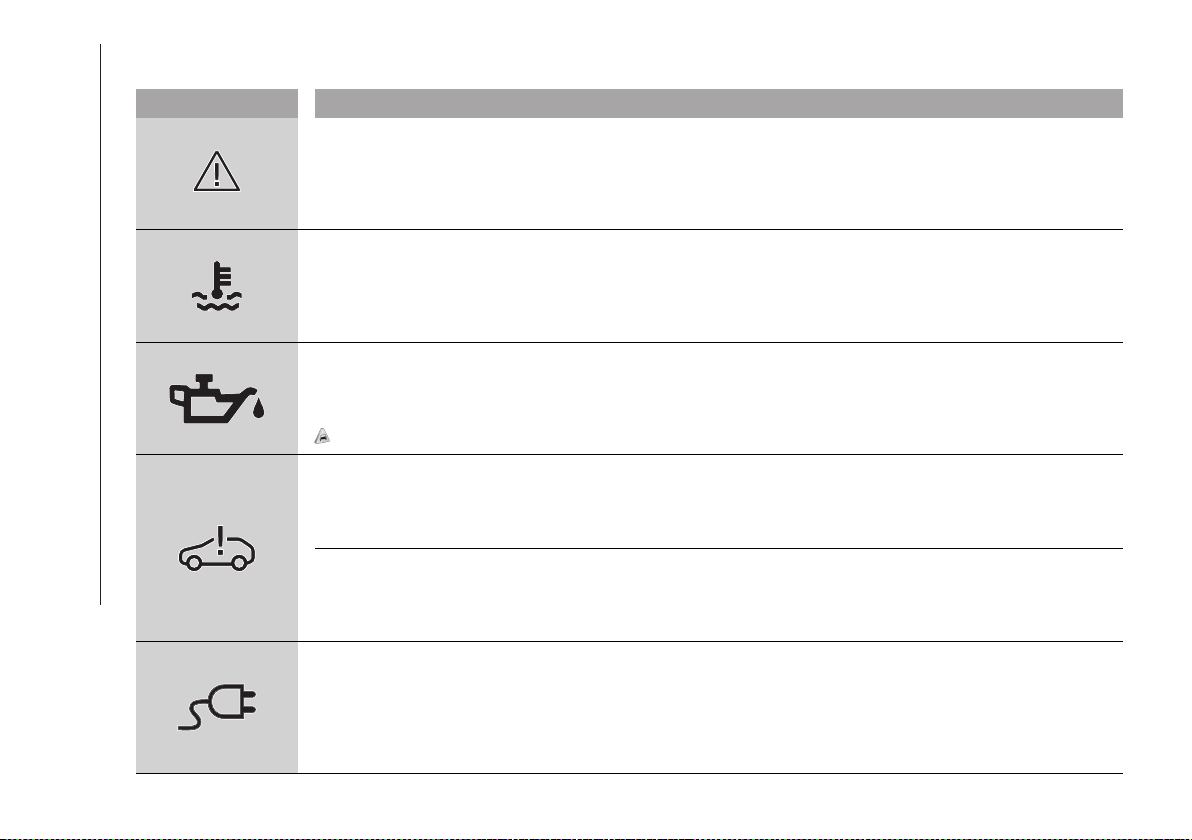The image size is (1192, 840).
Task: Select the engine coolant temperature icon
Action: [x=217, y=286]
